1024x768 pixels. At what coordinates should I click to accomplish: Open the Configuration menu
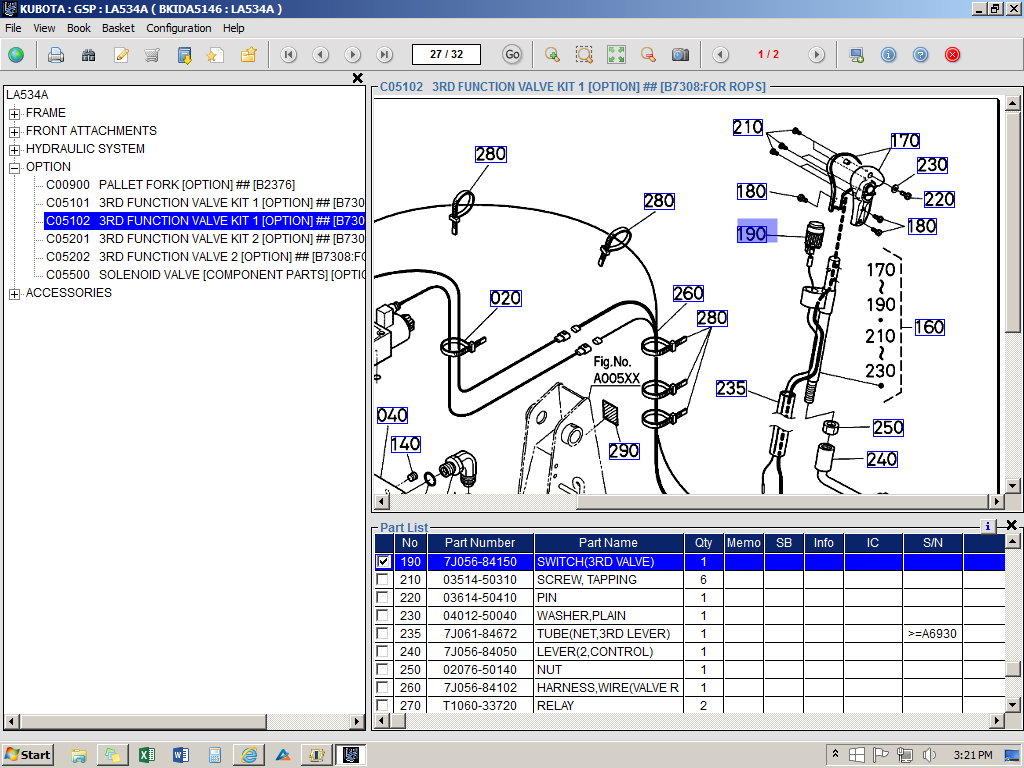(x=178, y=28)
